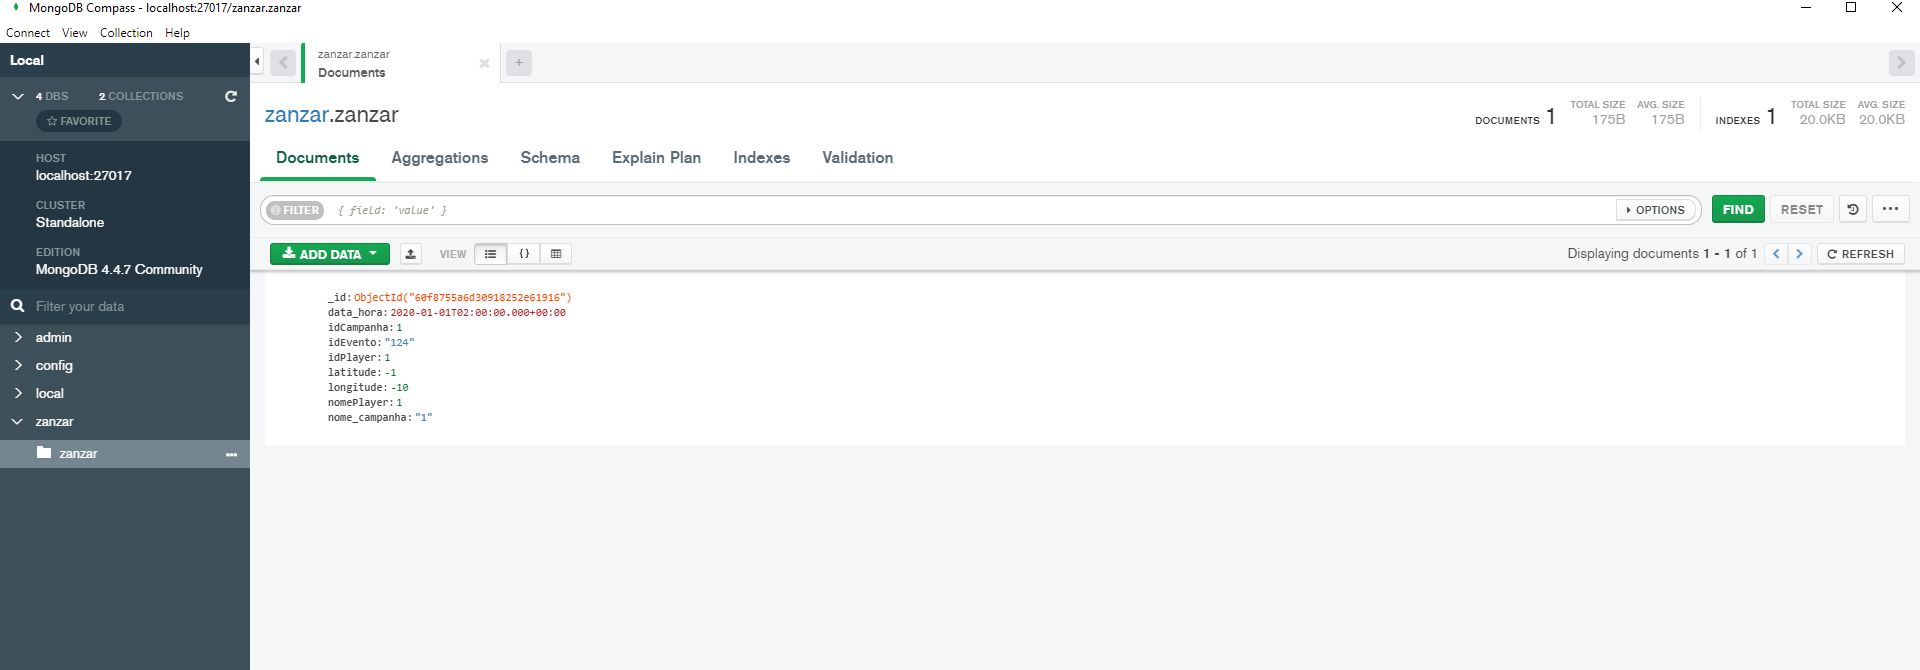
Task: Export the collection with the export icon
Action: tap(411, 254)
